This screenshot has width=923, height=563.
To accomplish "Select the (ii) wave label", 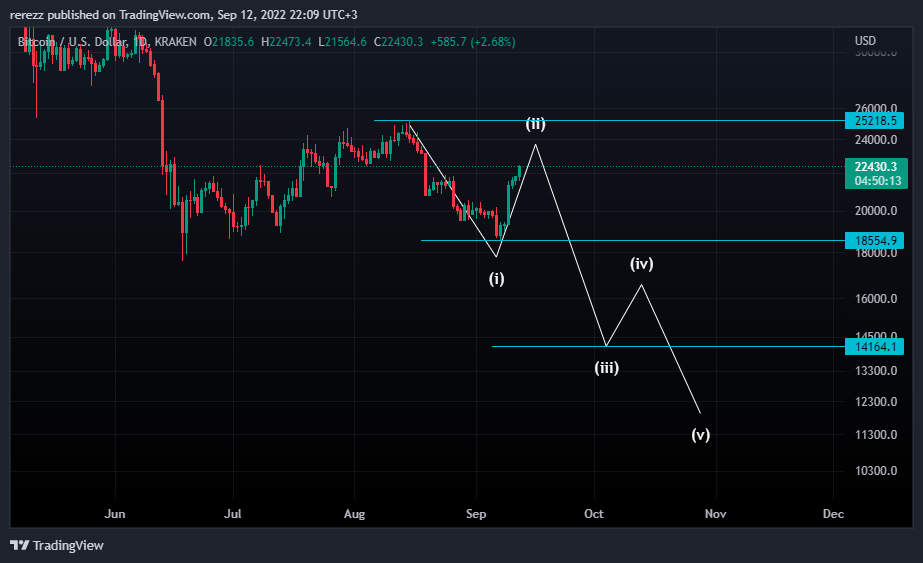I will pos(535,124).
